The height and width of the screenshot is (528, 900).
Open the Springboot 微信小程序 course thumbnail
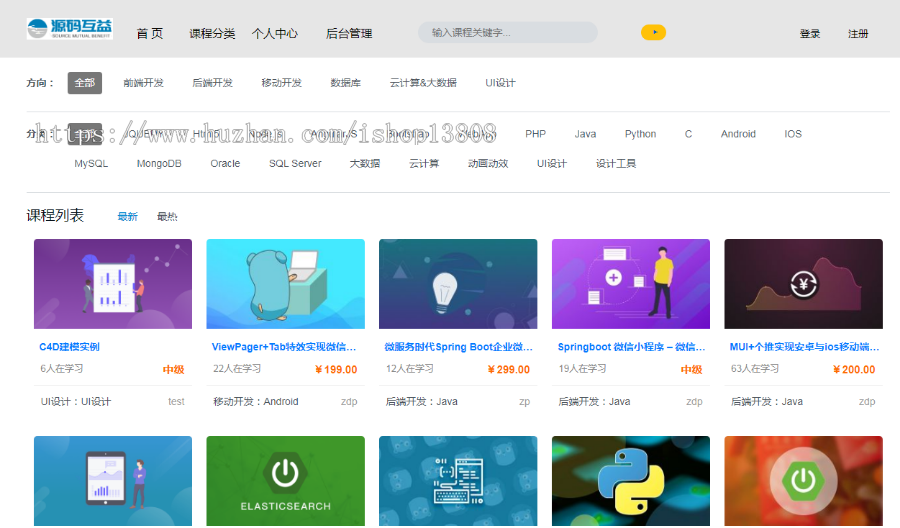[631, 284]
